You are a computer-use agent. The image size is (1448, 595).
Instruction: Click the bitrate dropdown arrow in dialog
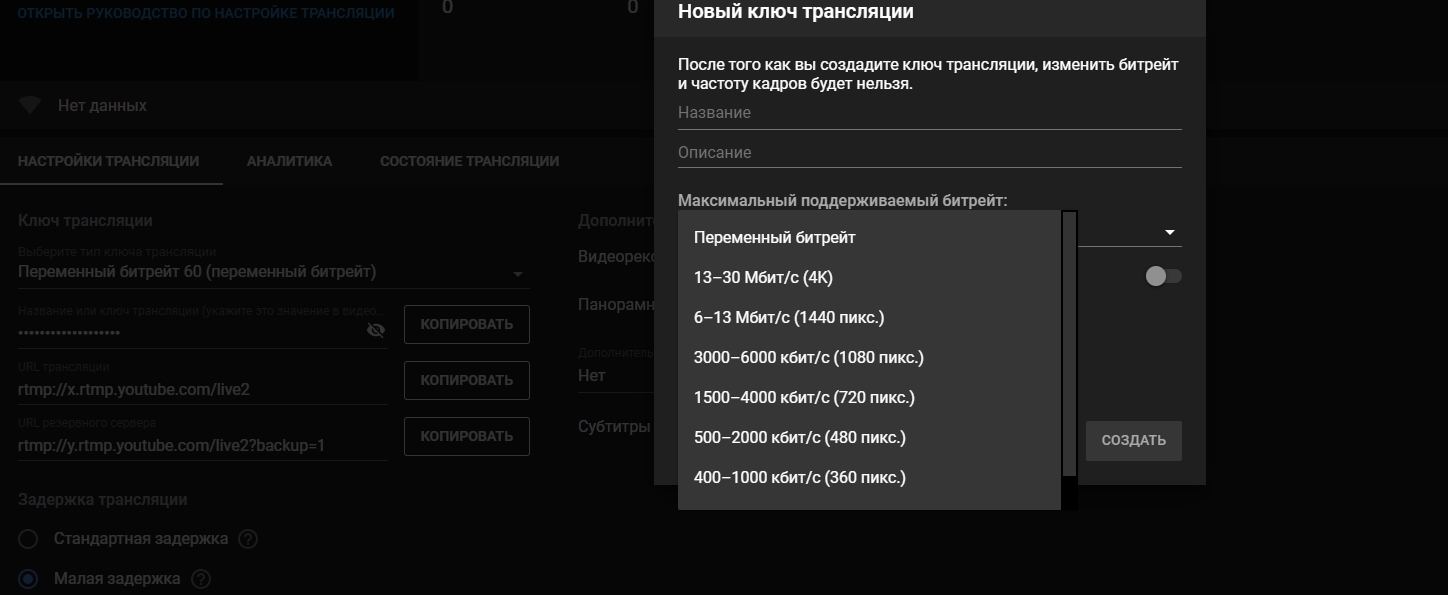1169,233
